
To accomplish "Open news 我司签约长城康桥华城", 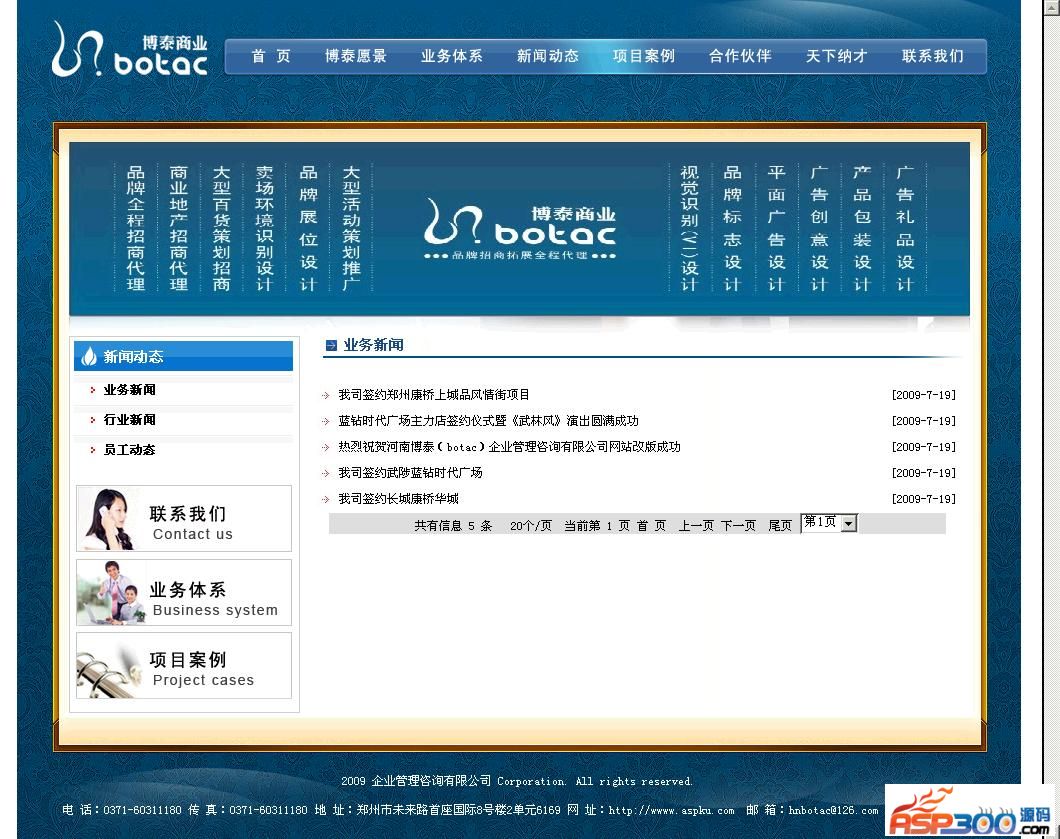I will click(398, 499).
